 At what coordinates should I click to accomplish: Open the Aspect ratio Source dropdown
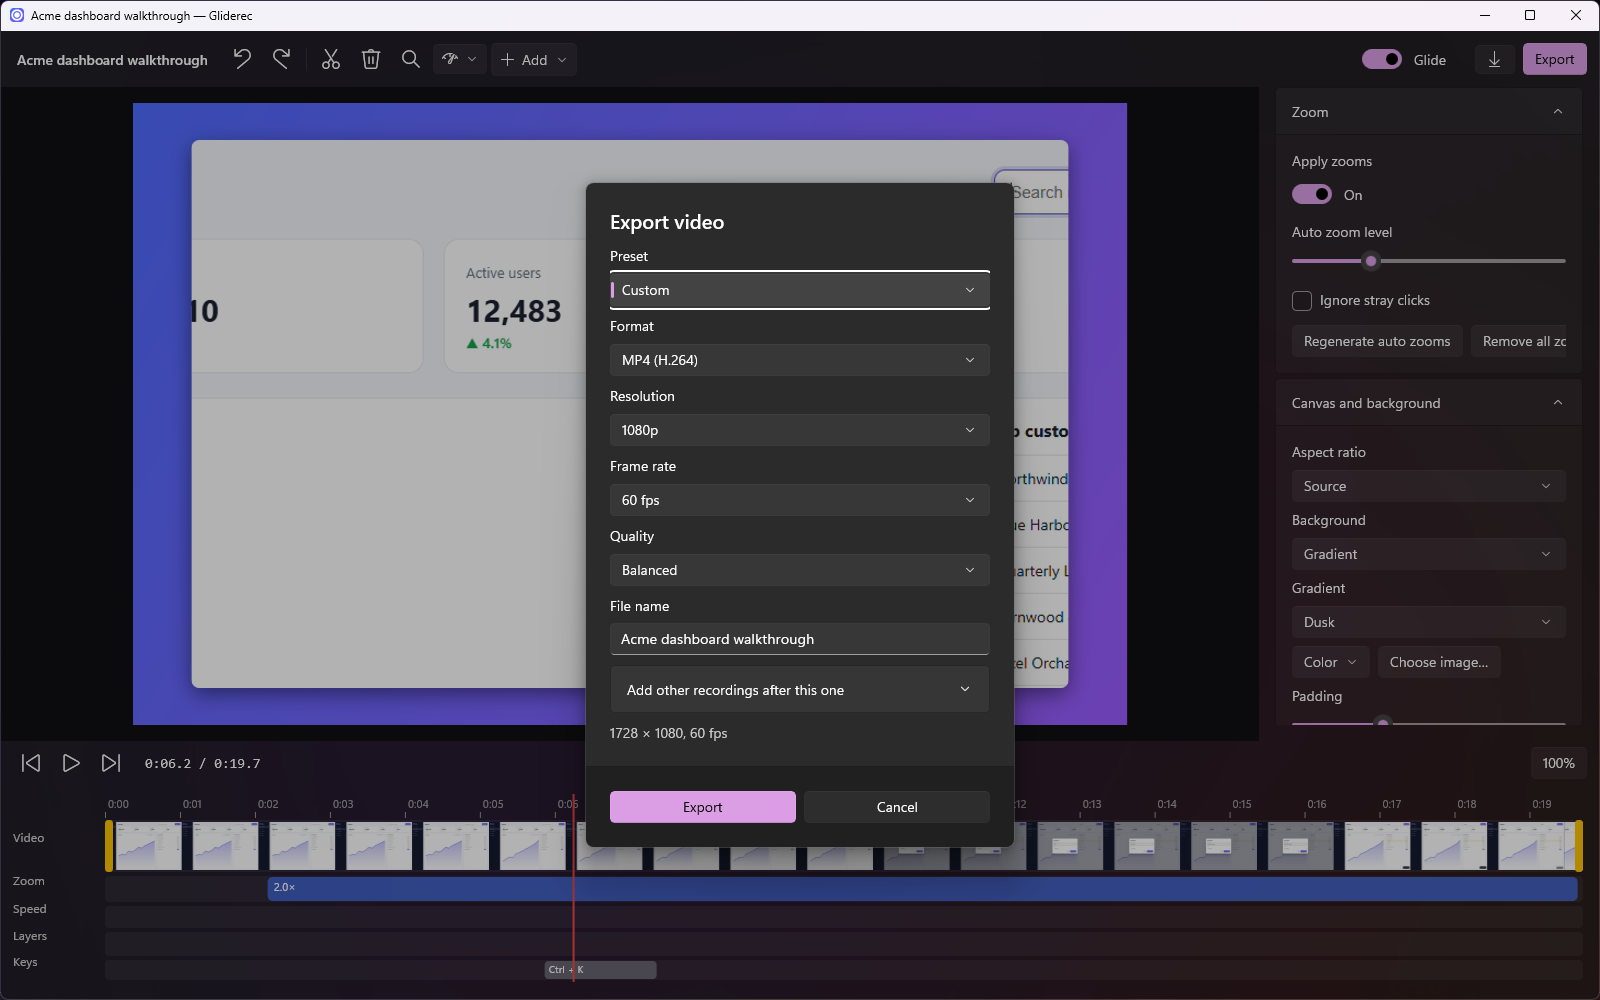tap(1428, 486)
